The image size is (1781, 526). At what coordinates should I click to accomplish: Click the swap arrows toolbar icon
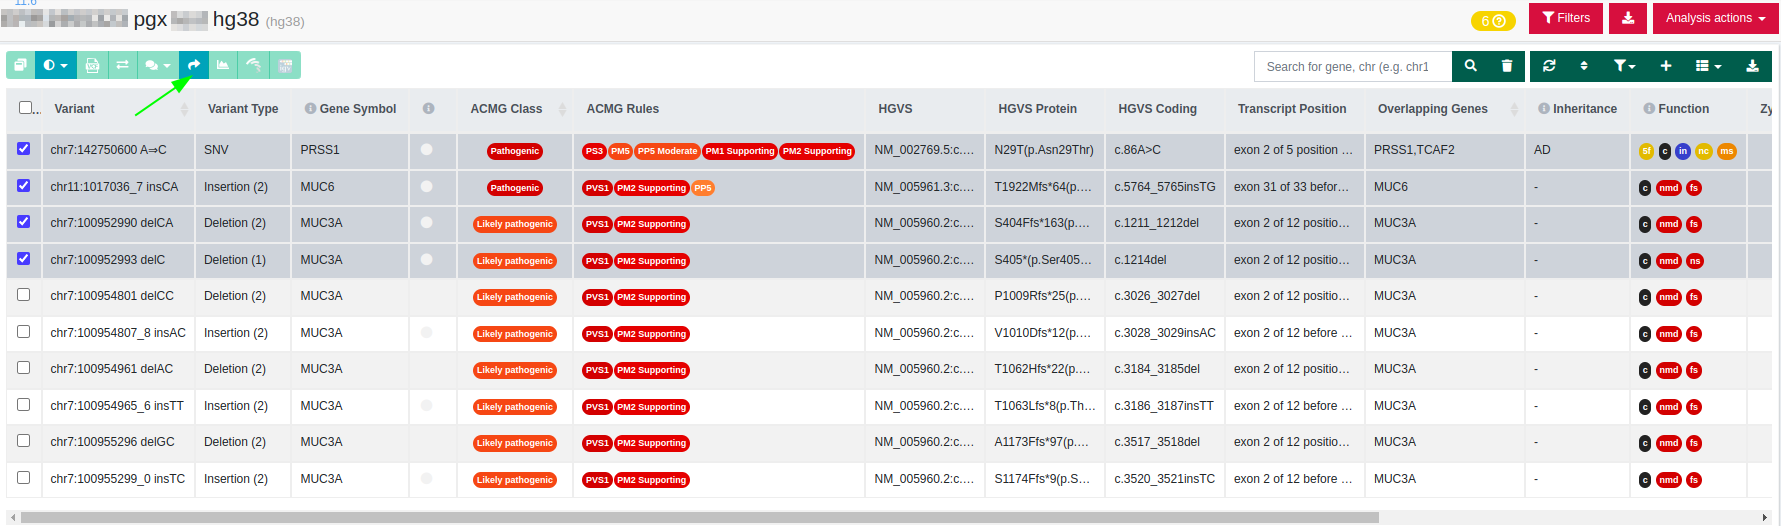point(122,65)
